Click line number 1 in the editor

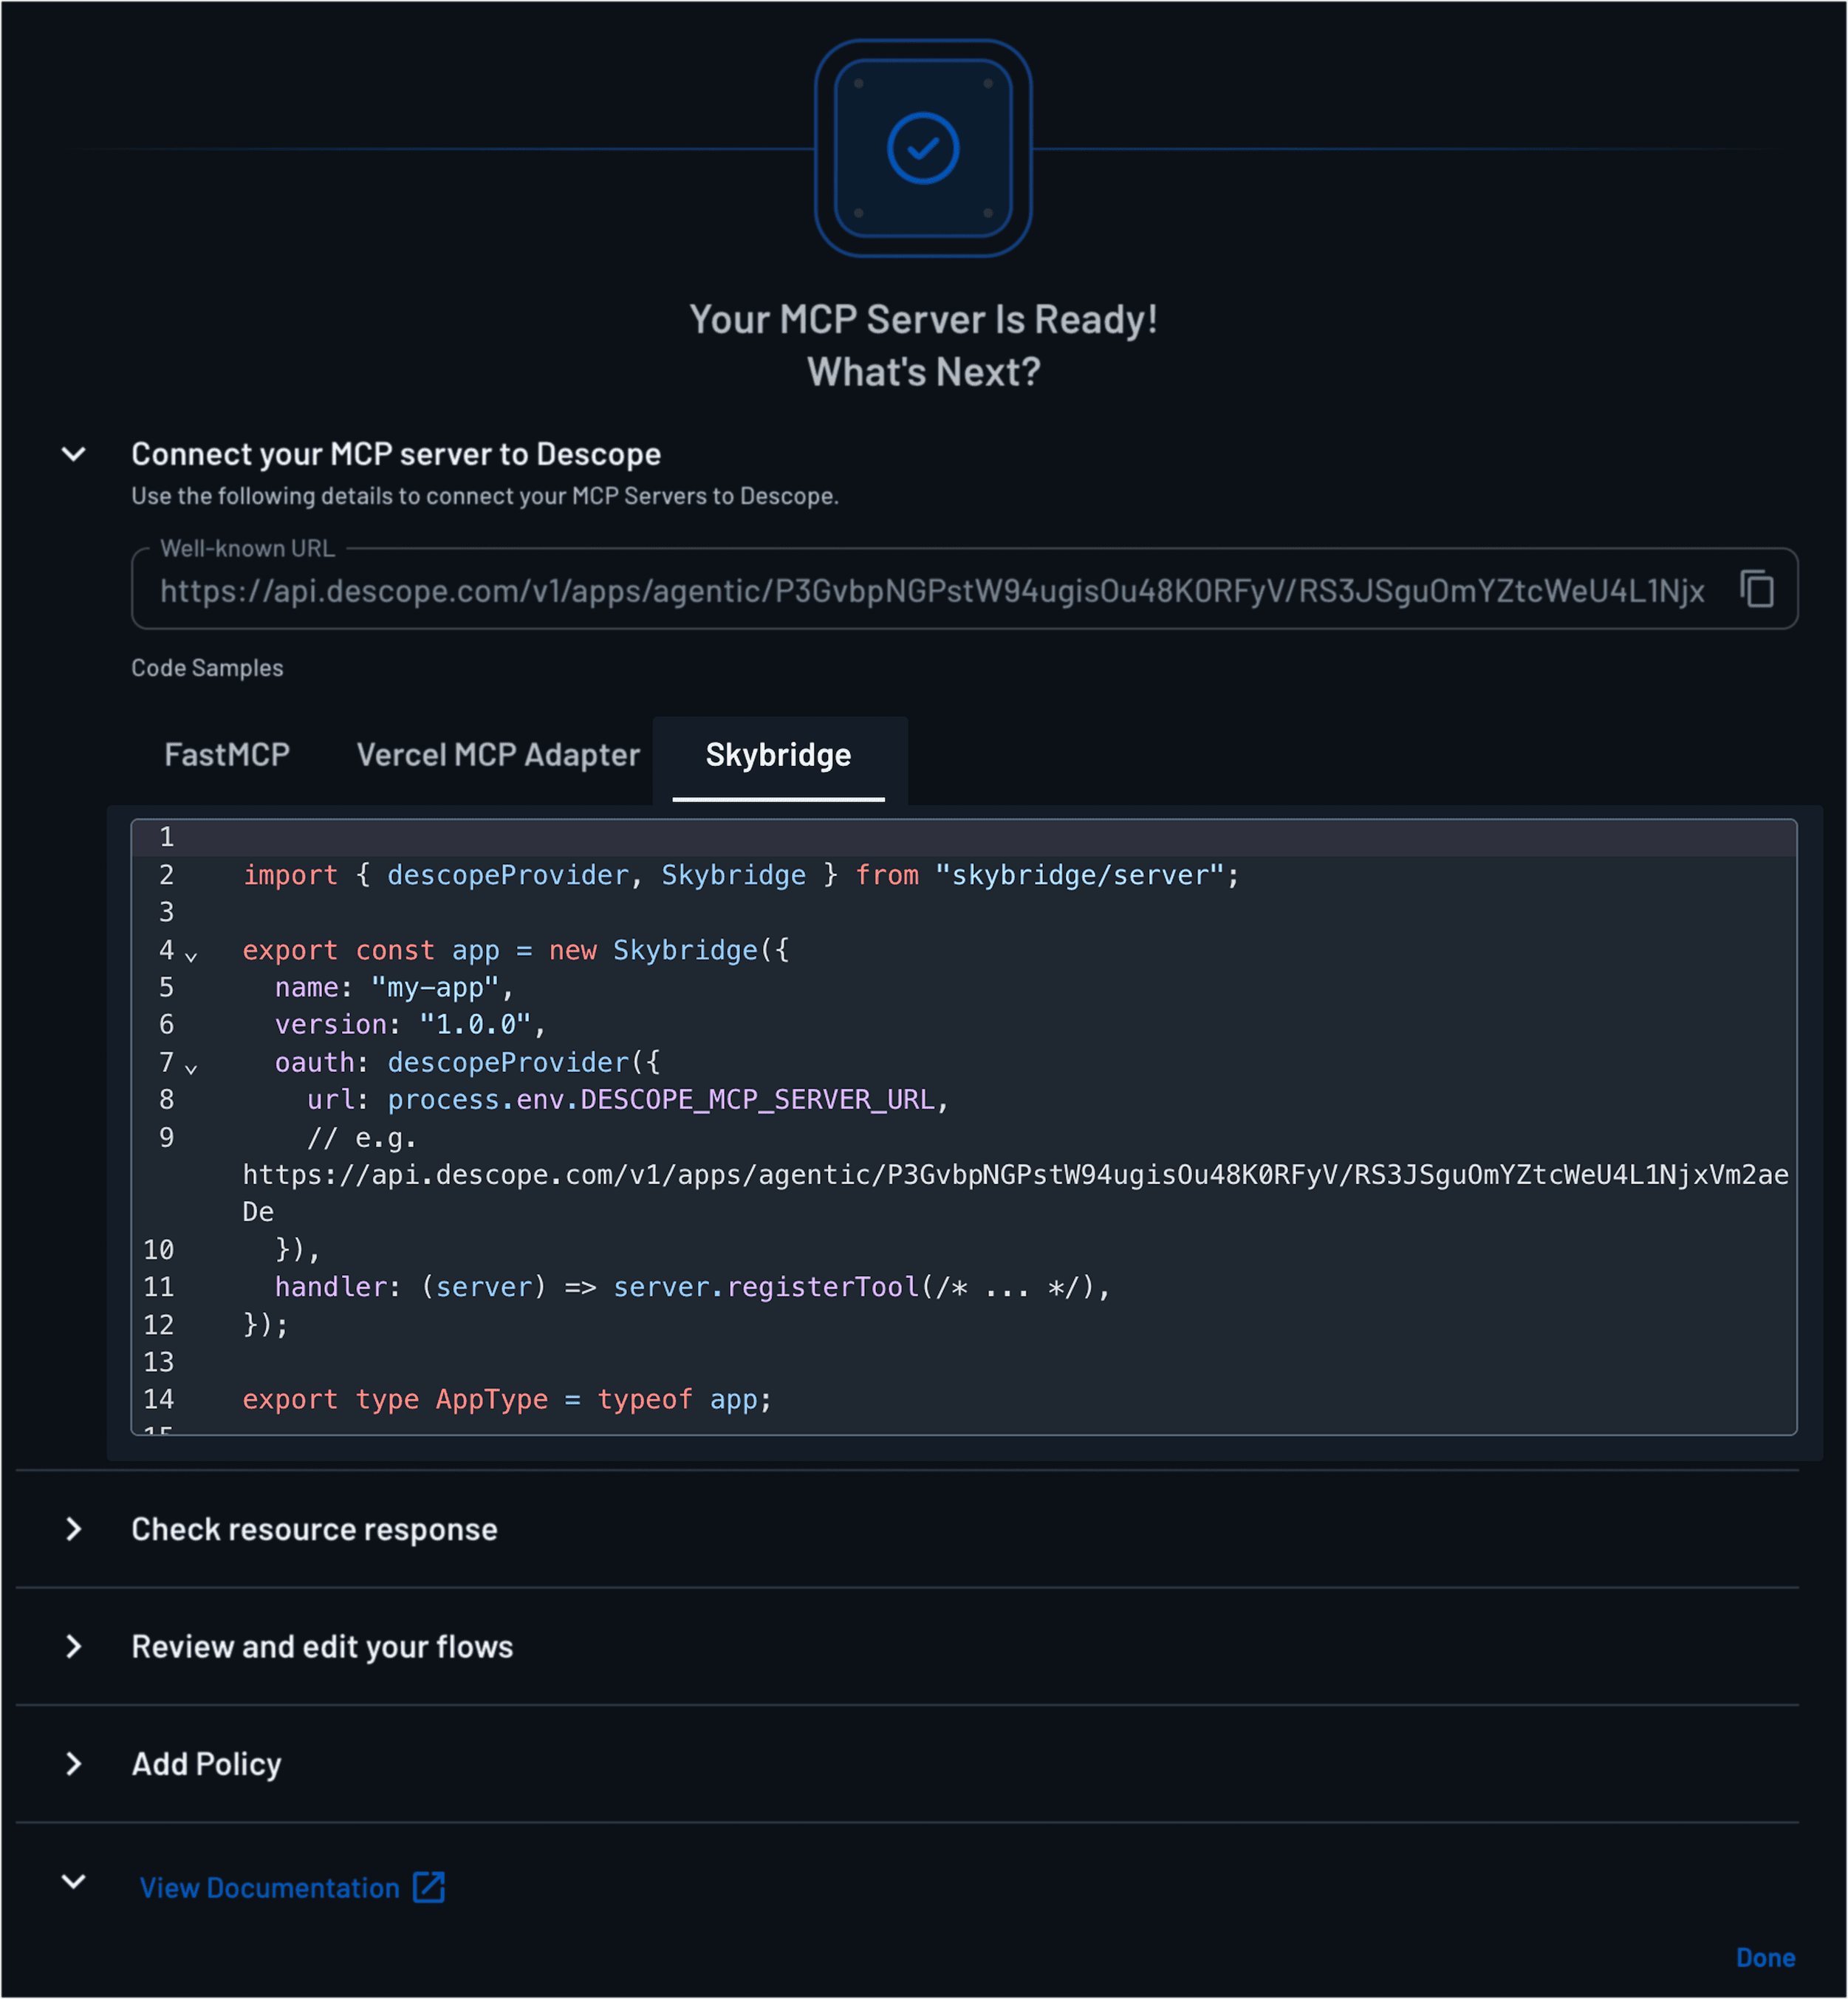166,837
